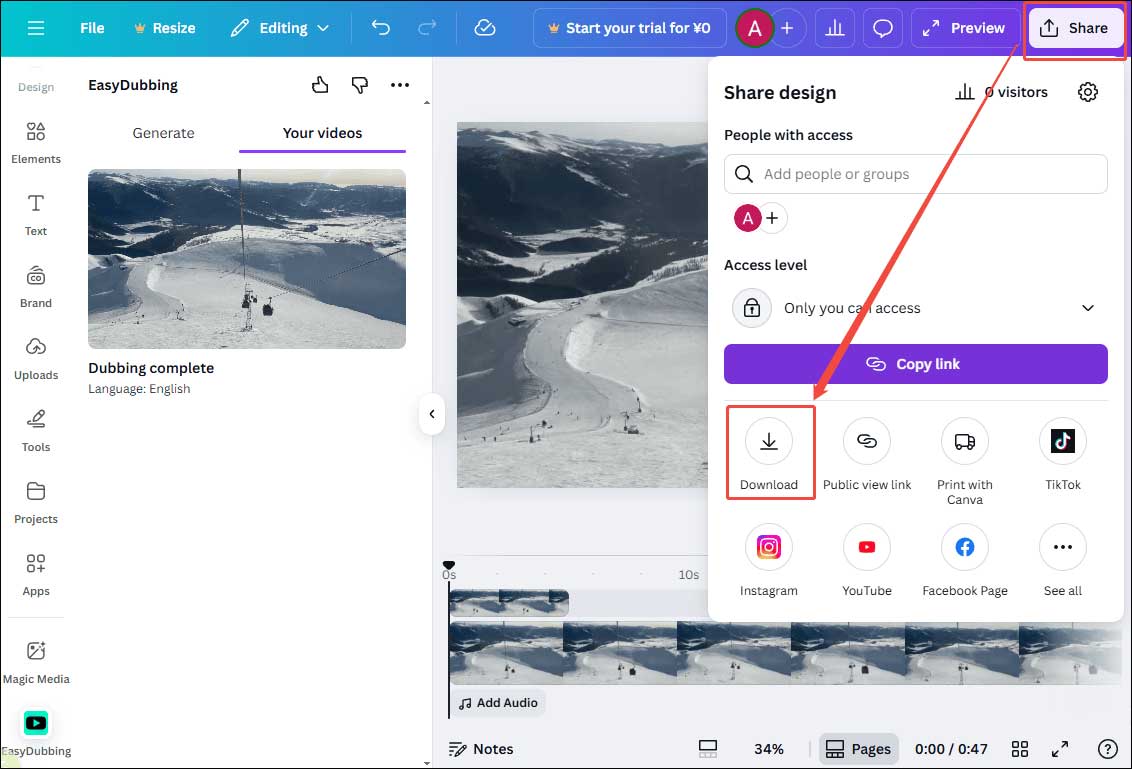Expand the Only you can access dropdown
Image resolution: width=1132 pixels, height=769 pixels.
(x=1088, y=307)
